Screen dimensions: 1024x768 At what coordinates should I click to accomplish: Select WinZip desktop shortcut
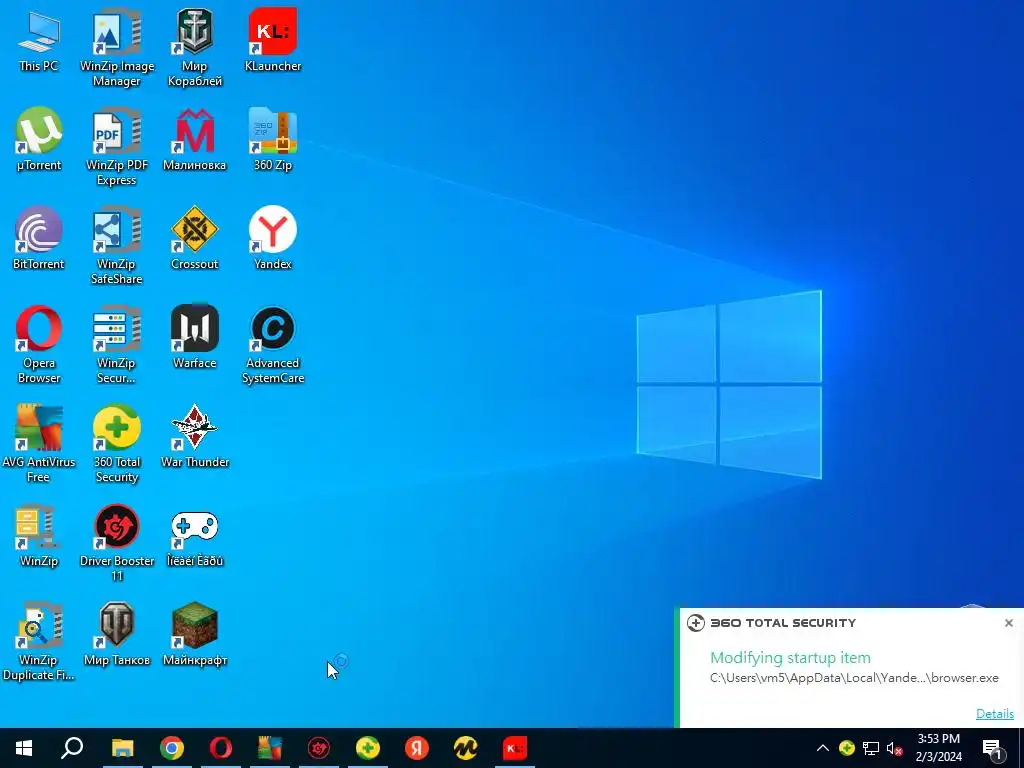click(39, 537)
